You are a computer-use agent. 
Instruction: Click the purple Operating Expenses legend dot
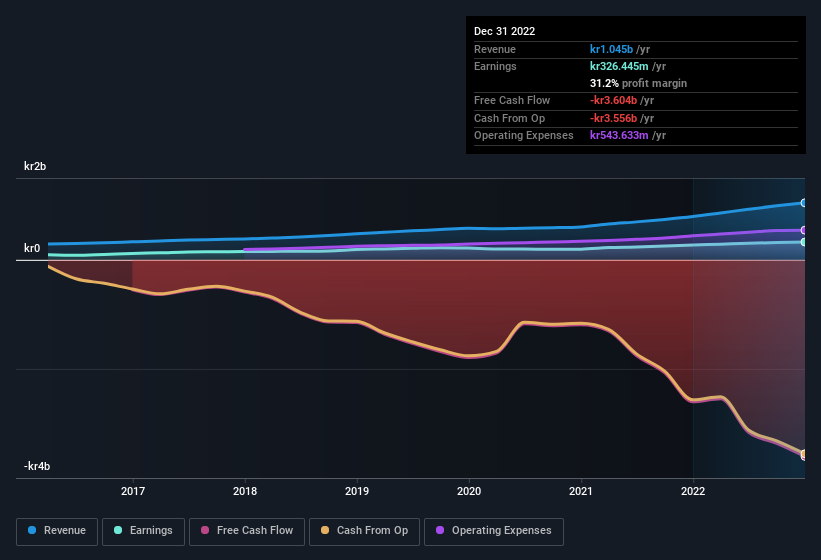point(439,531)
